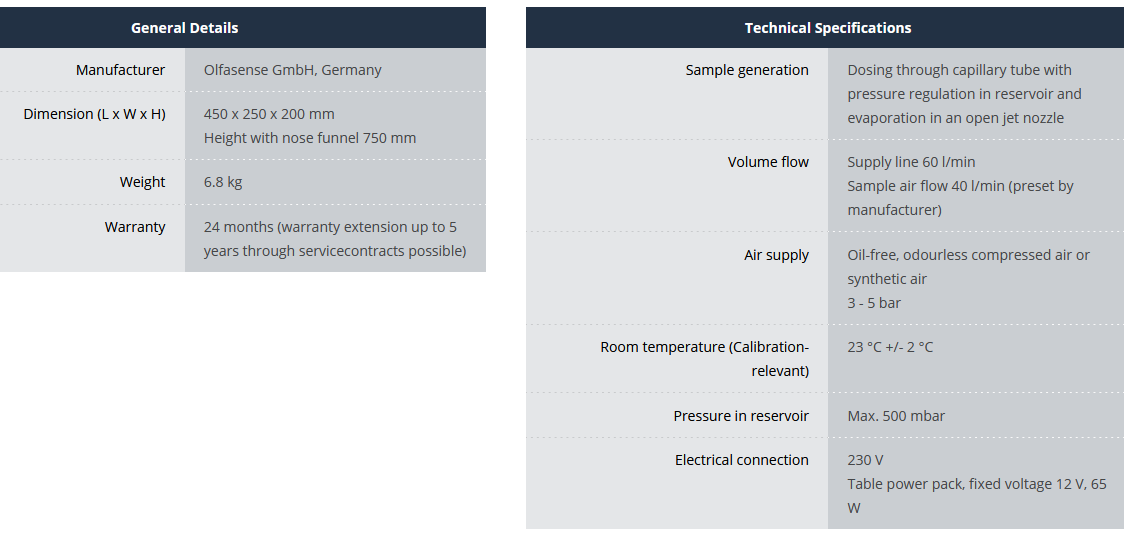This screenshot has height=557, width=1124.
Task: Click the 6.8 kg weight value
Action: coord(223,182)
